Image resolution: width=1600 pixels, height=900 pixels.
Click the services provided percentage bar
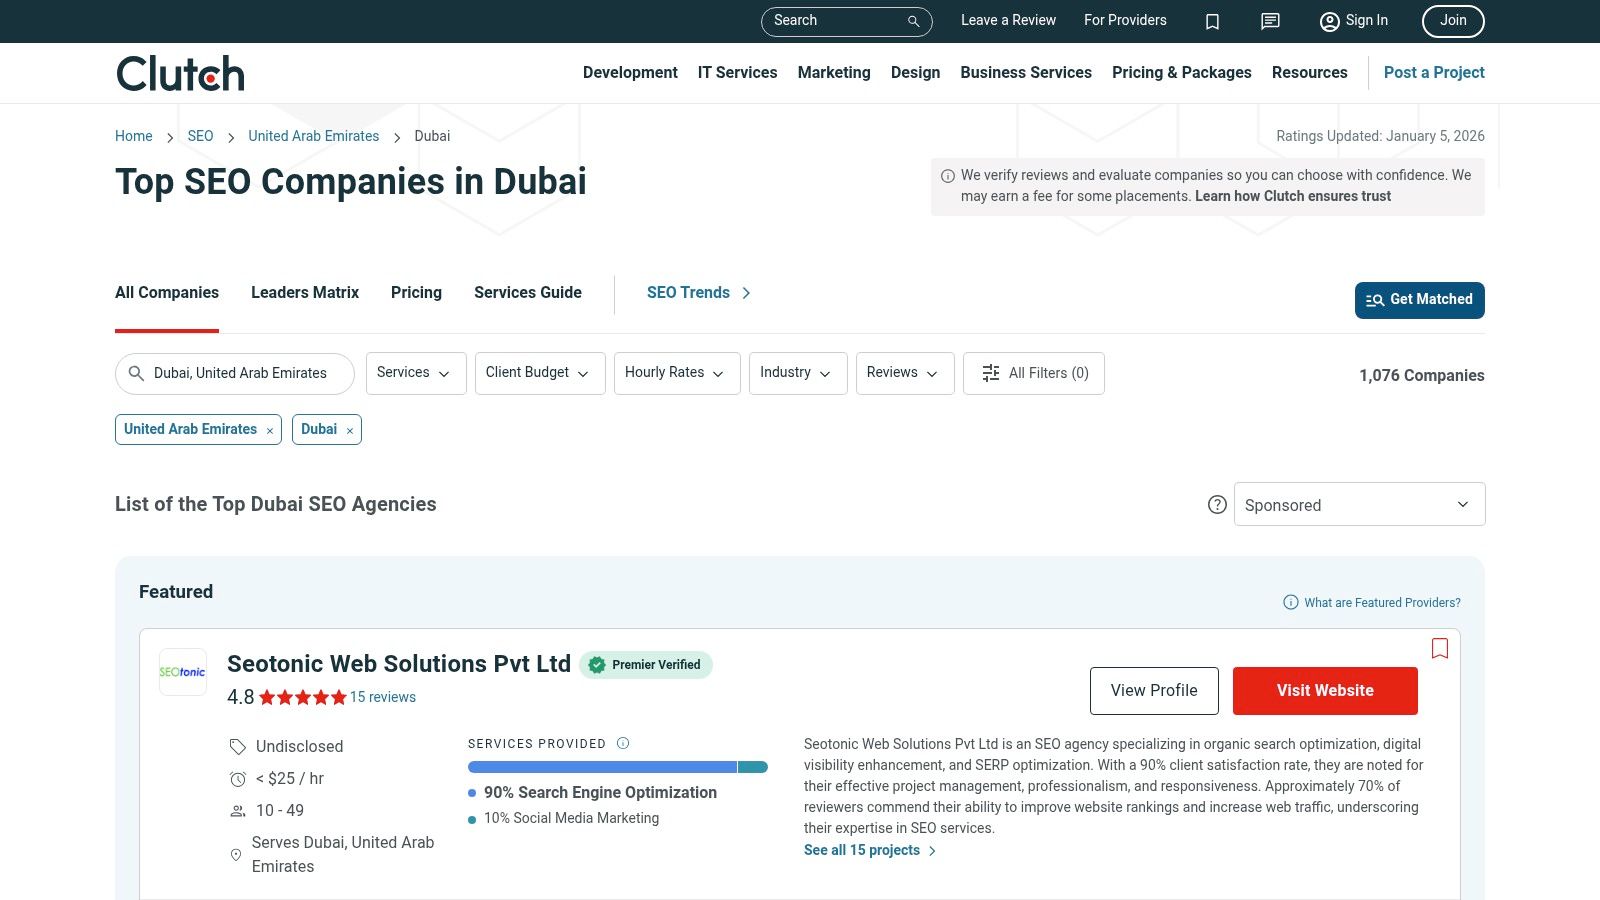pyautogui.click(x=617, y=767)
